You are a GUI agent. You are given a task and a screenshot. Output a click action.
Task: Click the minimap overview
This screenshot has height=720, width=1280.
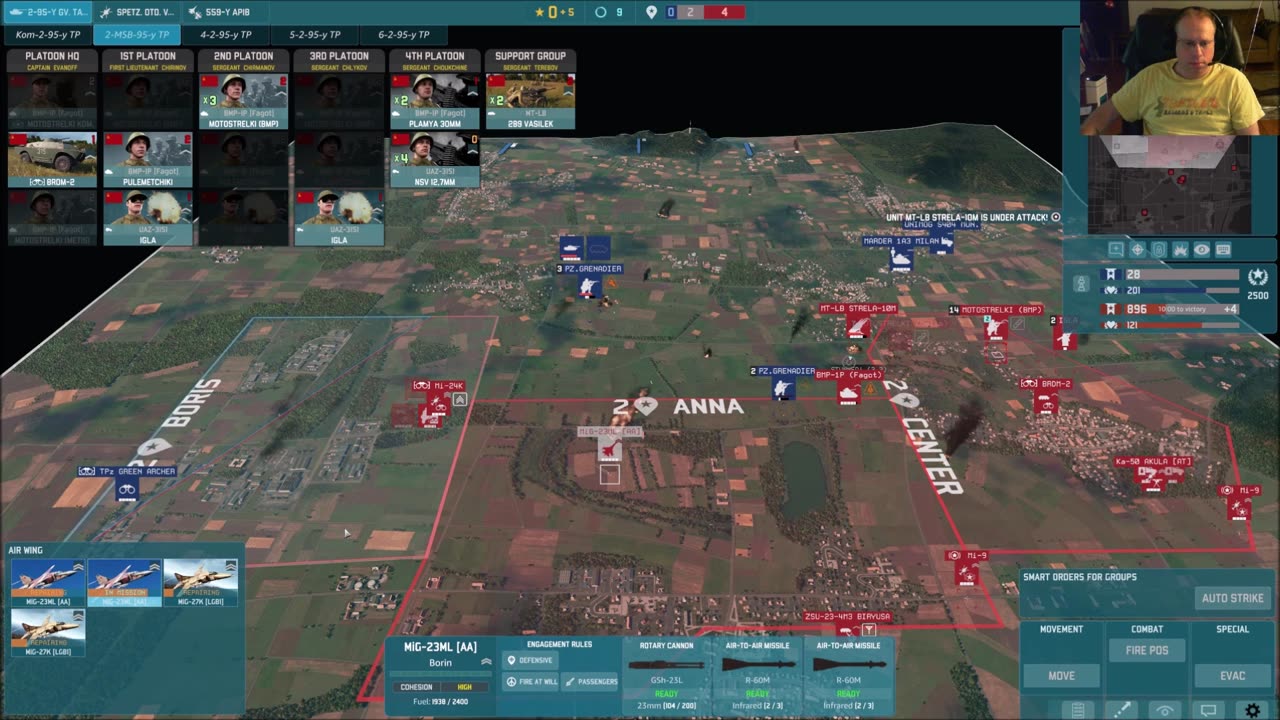1169,185
